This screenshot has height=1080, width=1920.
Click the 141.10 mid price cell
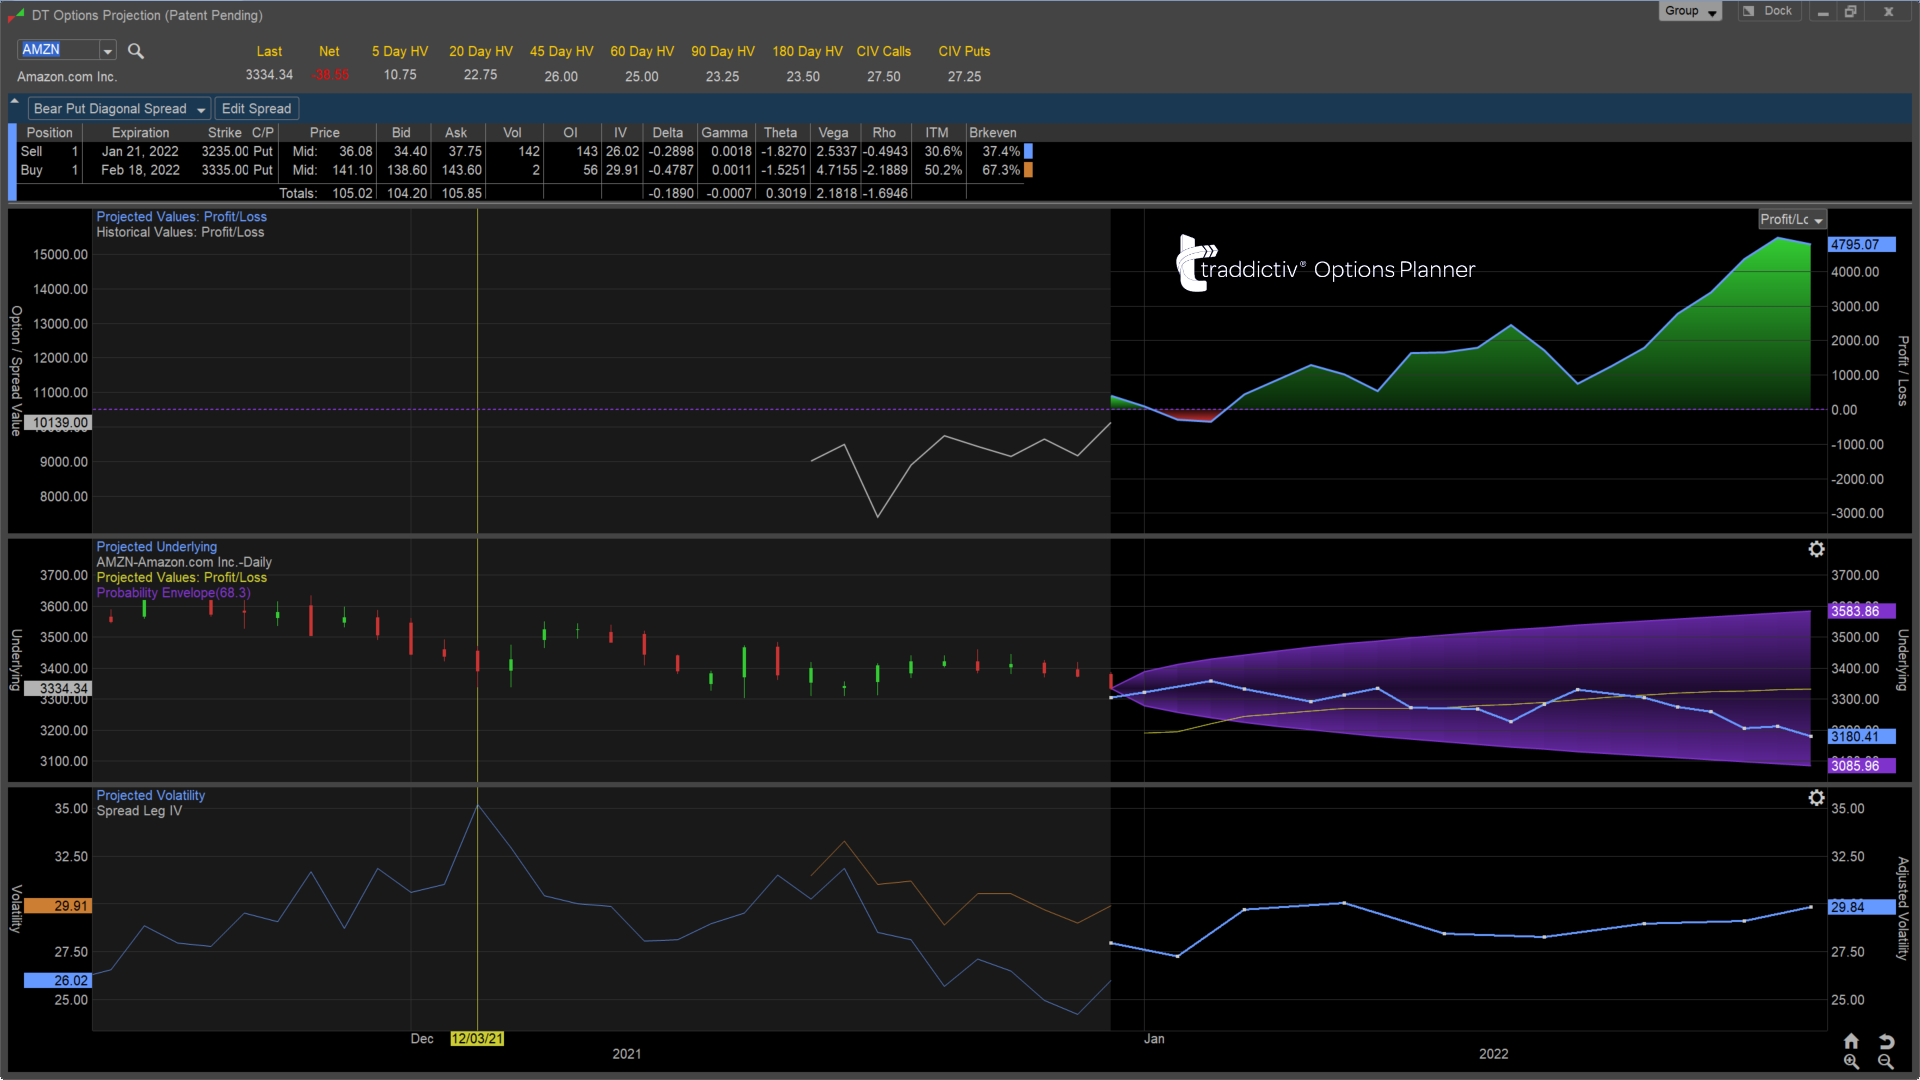(x=352, y=171)
